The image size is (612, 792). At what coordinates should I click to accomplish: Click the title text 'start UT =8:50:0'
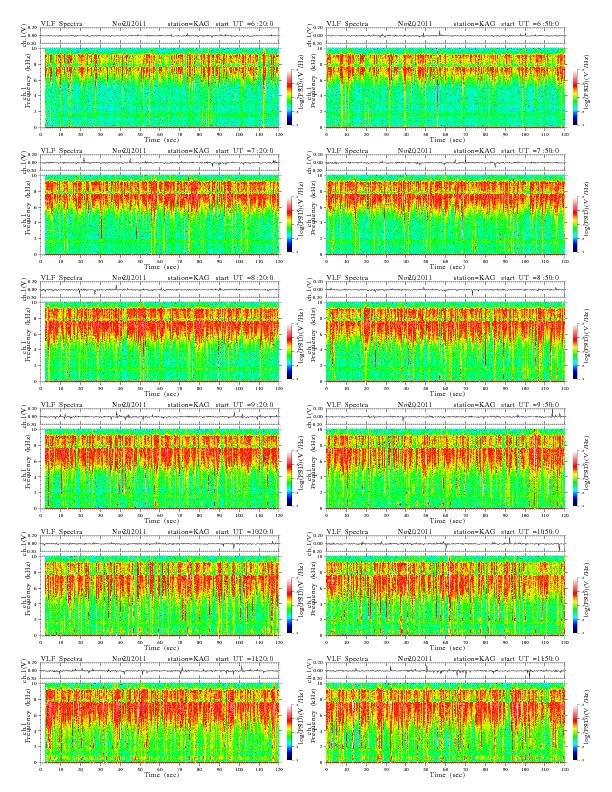coord(530,277)
